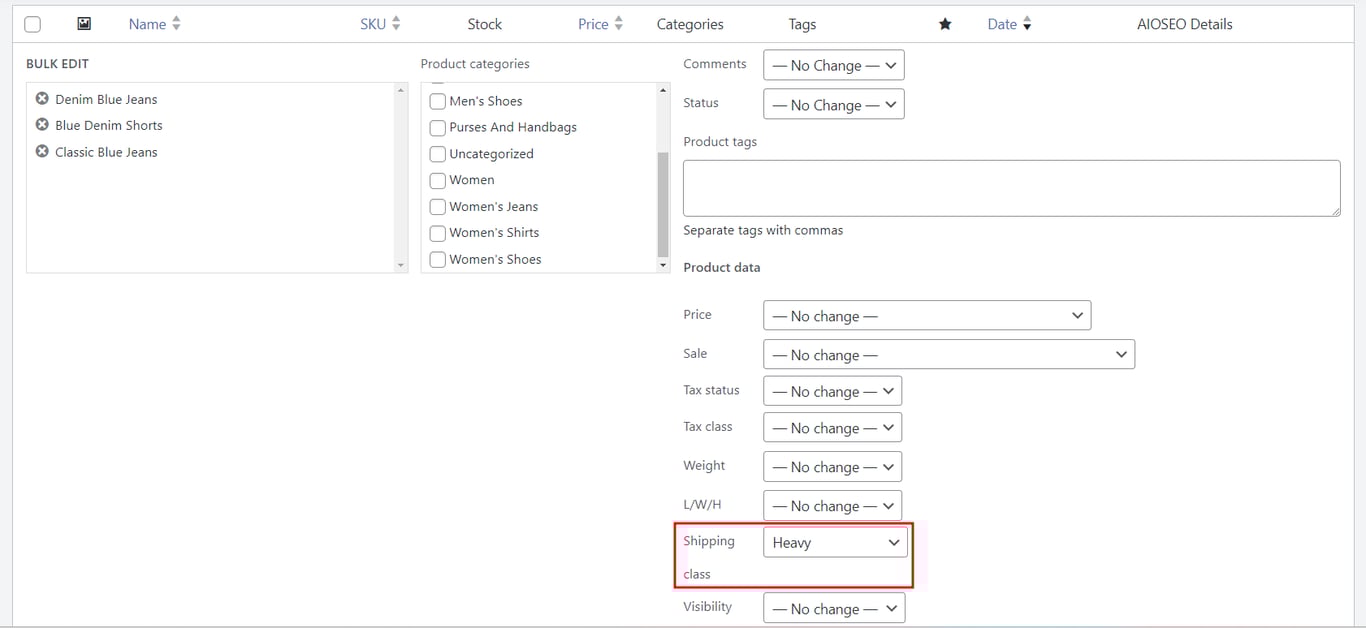Remove Blue Denim Shorts from bulk edit
The width and height of the screenshot is (1366, 628).
(41, 125)
